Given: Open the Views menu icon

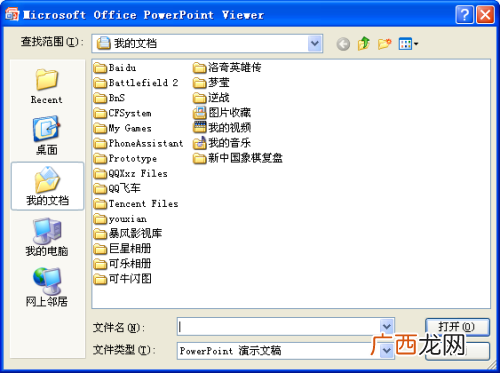Looking at the screenshot, I should pos(408,44).
